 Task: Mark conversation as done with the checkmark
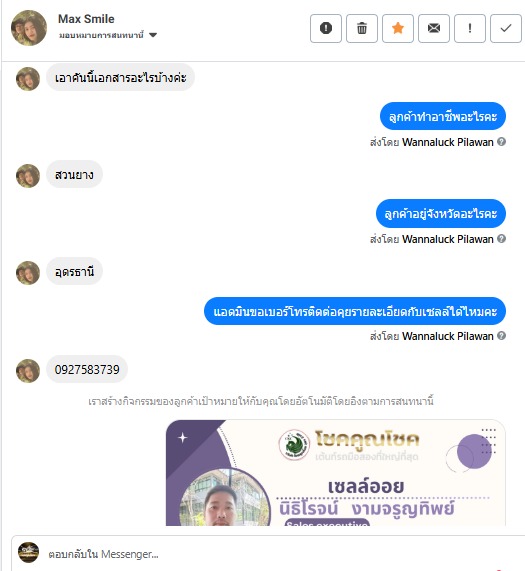click(x=506, y=28)
